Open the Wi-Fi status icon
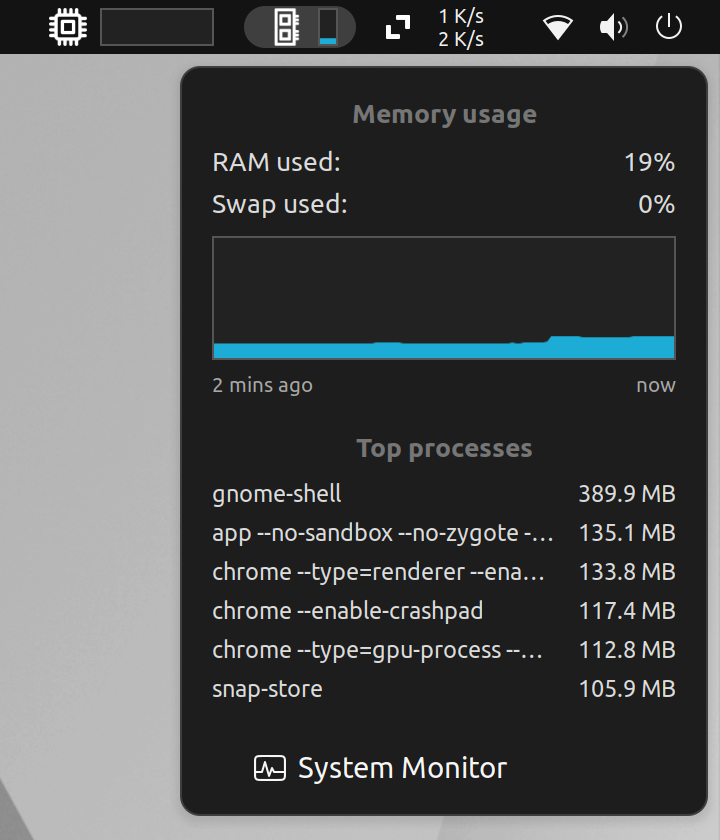Viewport: 720px width, 840px height. (x=558, y=27)
